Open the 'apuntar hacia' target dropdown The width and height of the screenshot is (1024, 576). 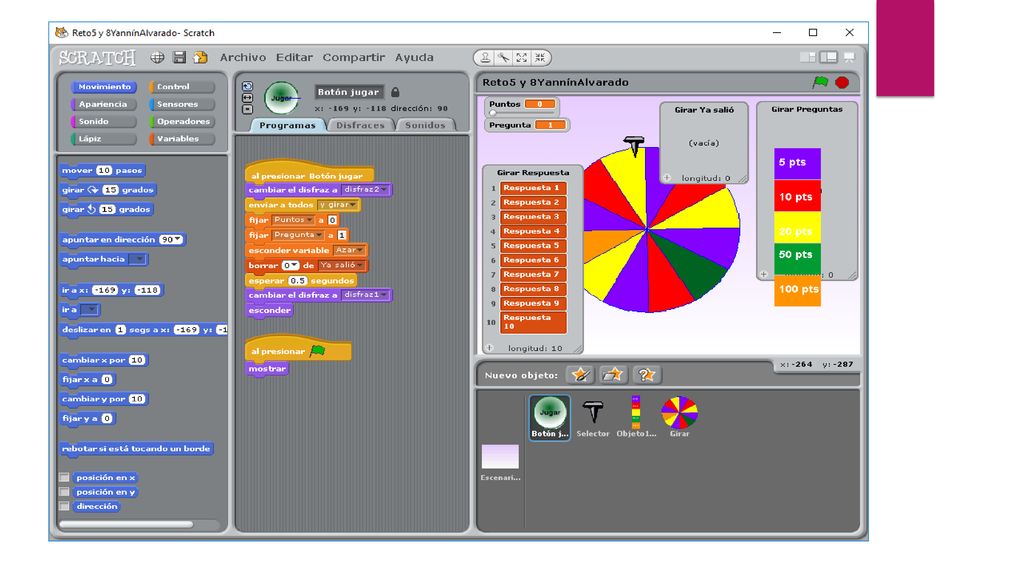click(x=137, y=259)
